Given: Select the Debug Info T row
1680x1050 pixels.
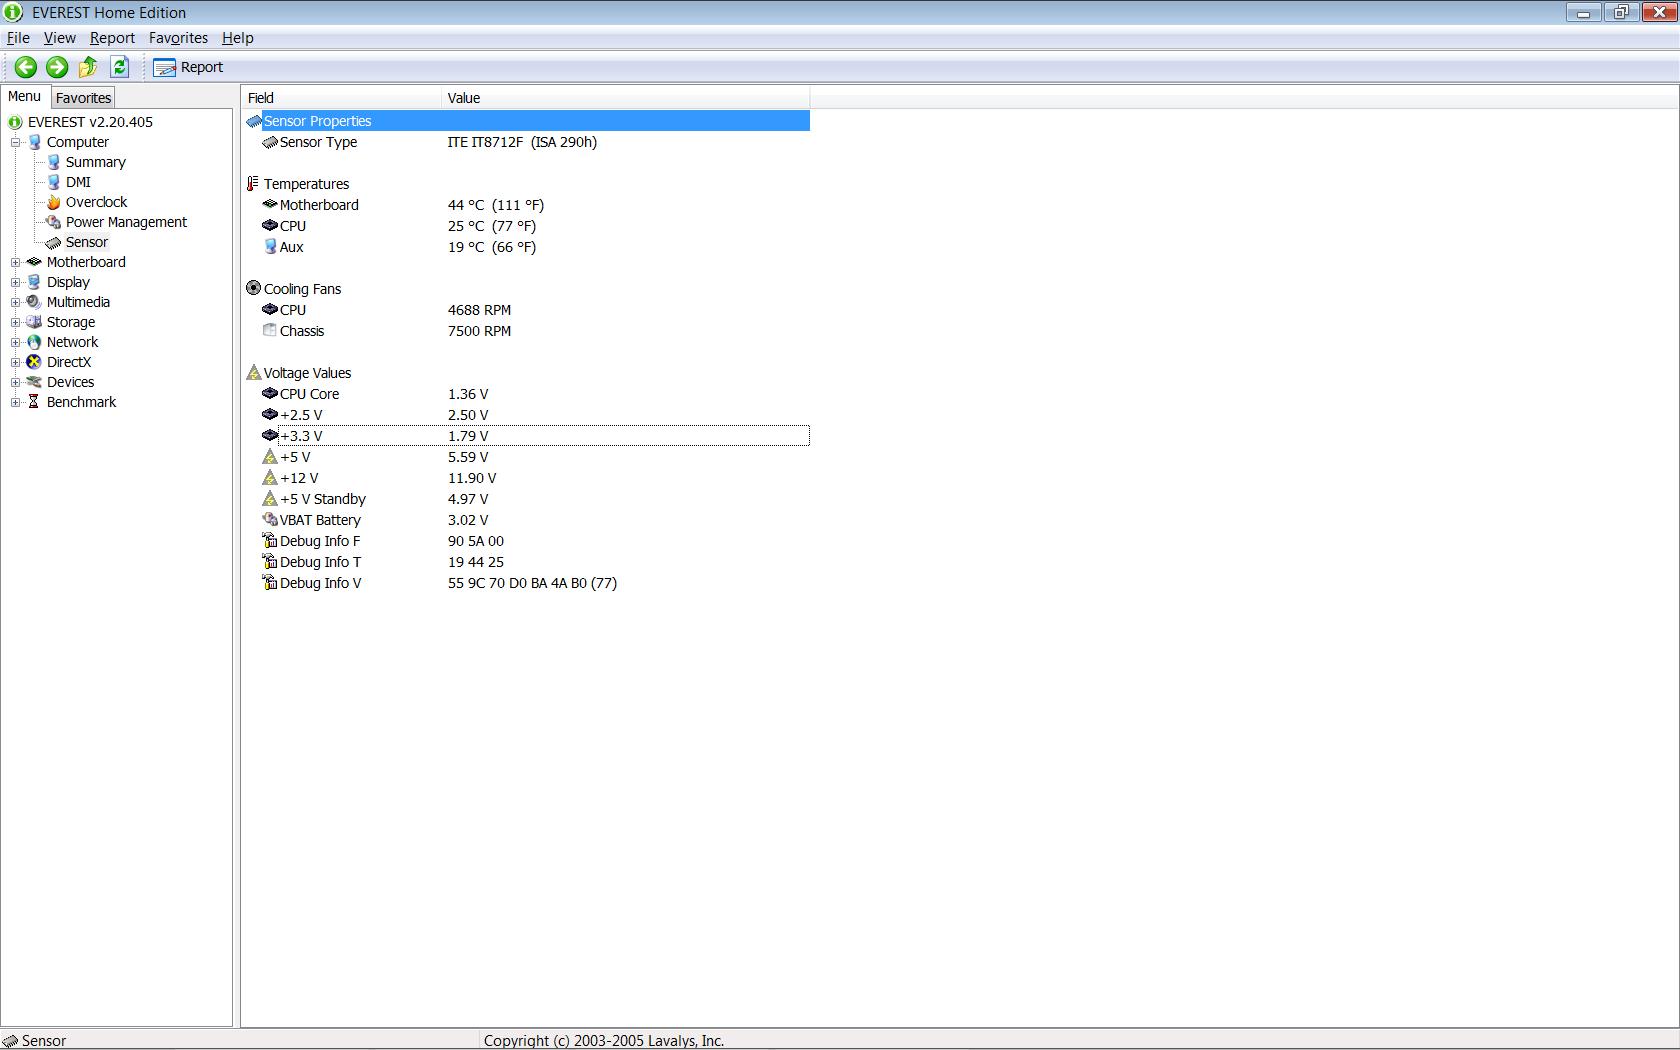Looking at the screenshot, I should pos(527,562).
